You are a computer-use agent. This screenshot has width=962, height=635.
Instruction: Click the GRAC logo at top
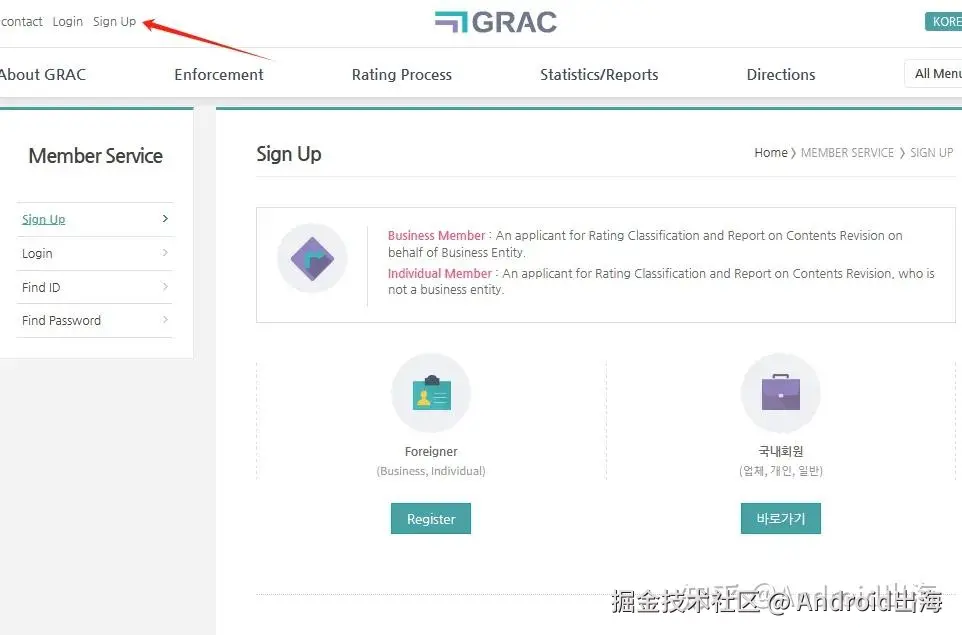[496, 22]
